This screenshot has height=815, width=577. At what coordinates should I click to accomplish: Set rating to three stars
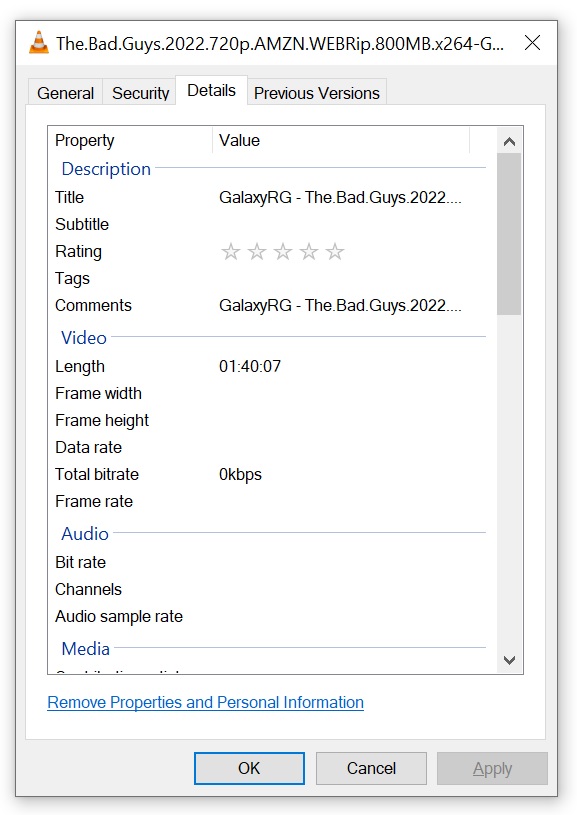coord(283,252)
